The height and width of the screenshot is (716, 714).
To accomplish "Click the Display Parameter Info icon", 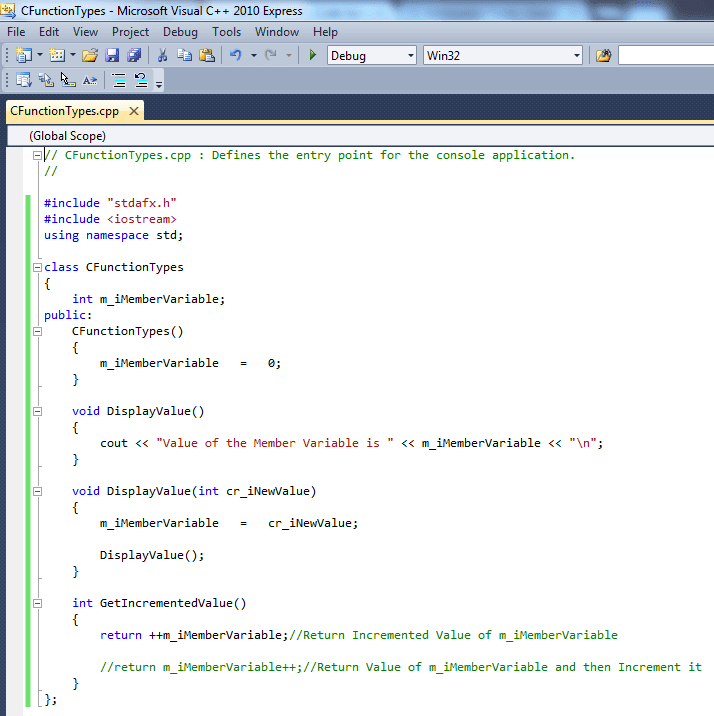I will click(x=46, y=80).
